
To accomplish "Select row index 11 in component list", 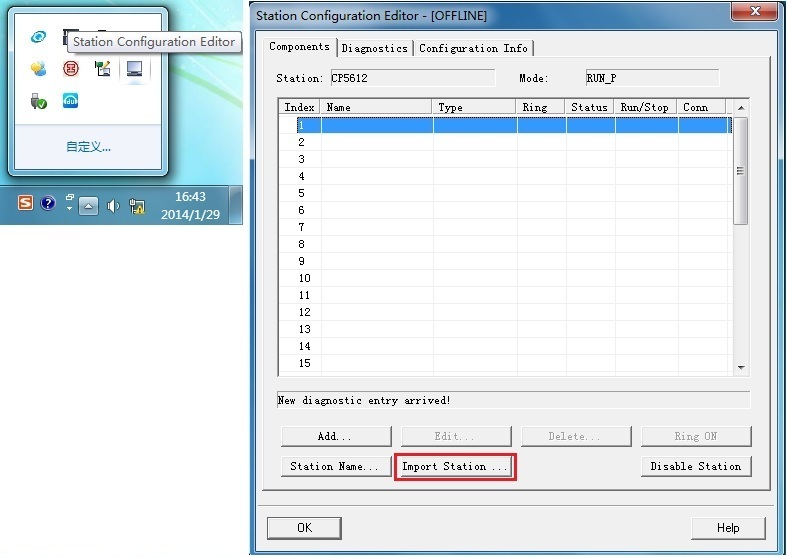I will point(505,296).
